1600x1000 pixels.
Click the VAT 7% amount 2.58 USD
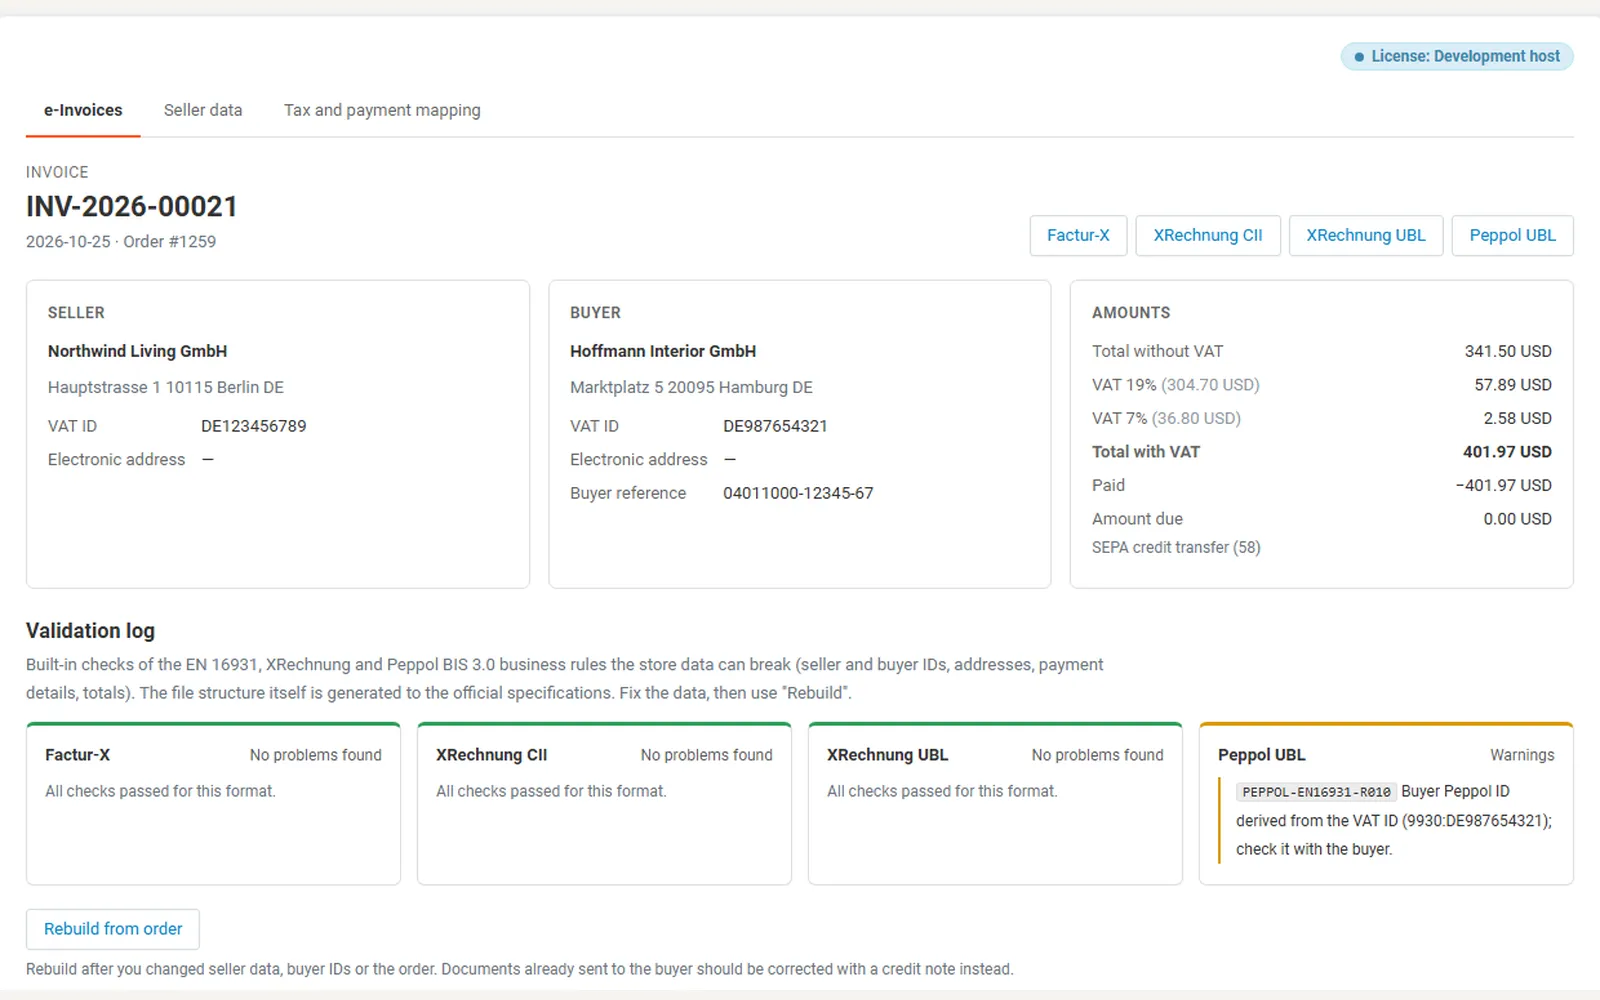tap(1517, 418)
